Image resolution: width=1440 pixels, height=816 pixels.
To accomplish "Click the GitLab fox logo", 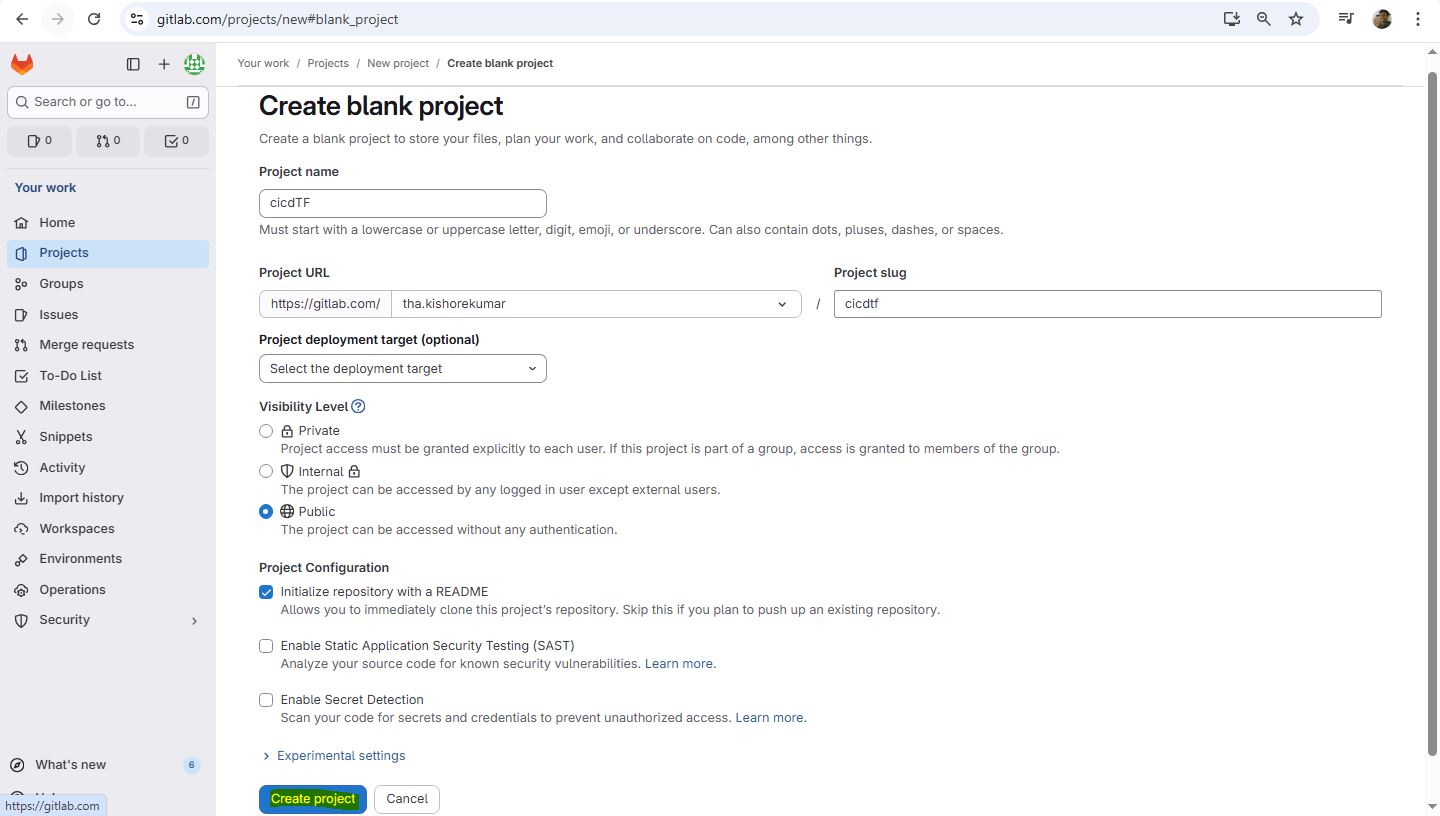I will point(22,64).
